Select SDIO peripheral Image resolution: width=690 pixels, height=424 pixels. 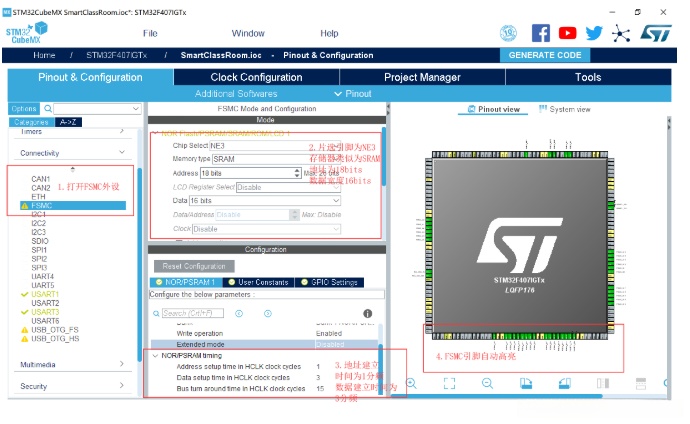pyautogui.click(x=40, y=241)
